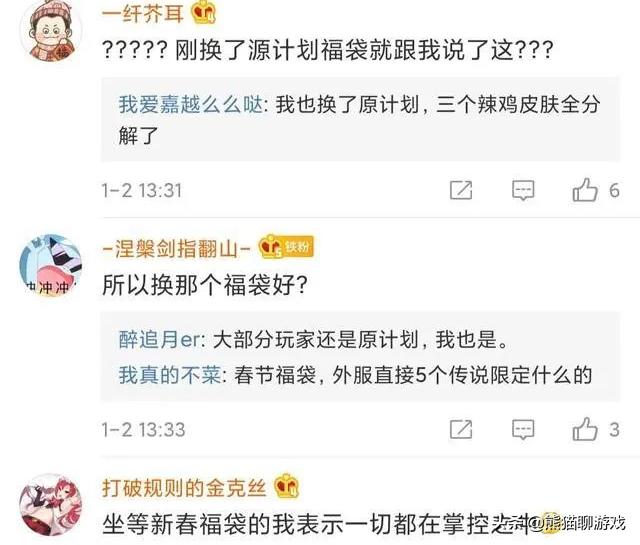Image resolution: width=640 pixels, height=545 pixels.
Task: Tap the crown badge next to 打破规则的金克丝
Action: tap(287, 486)
